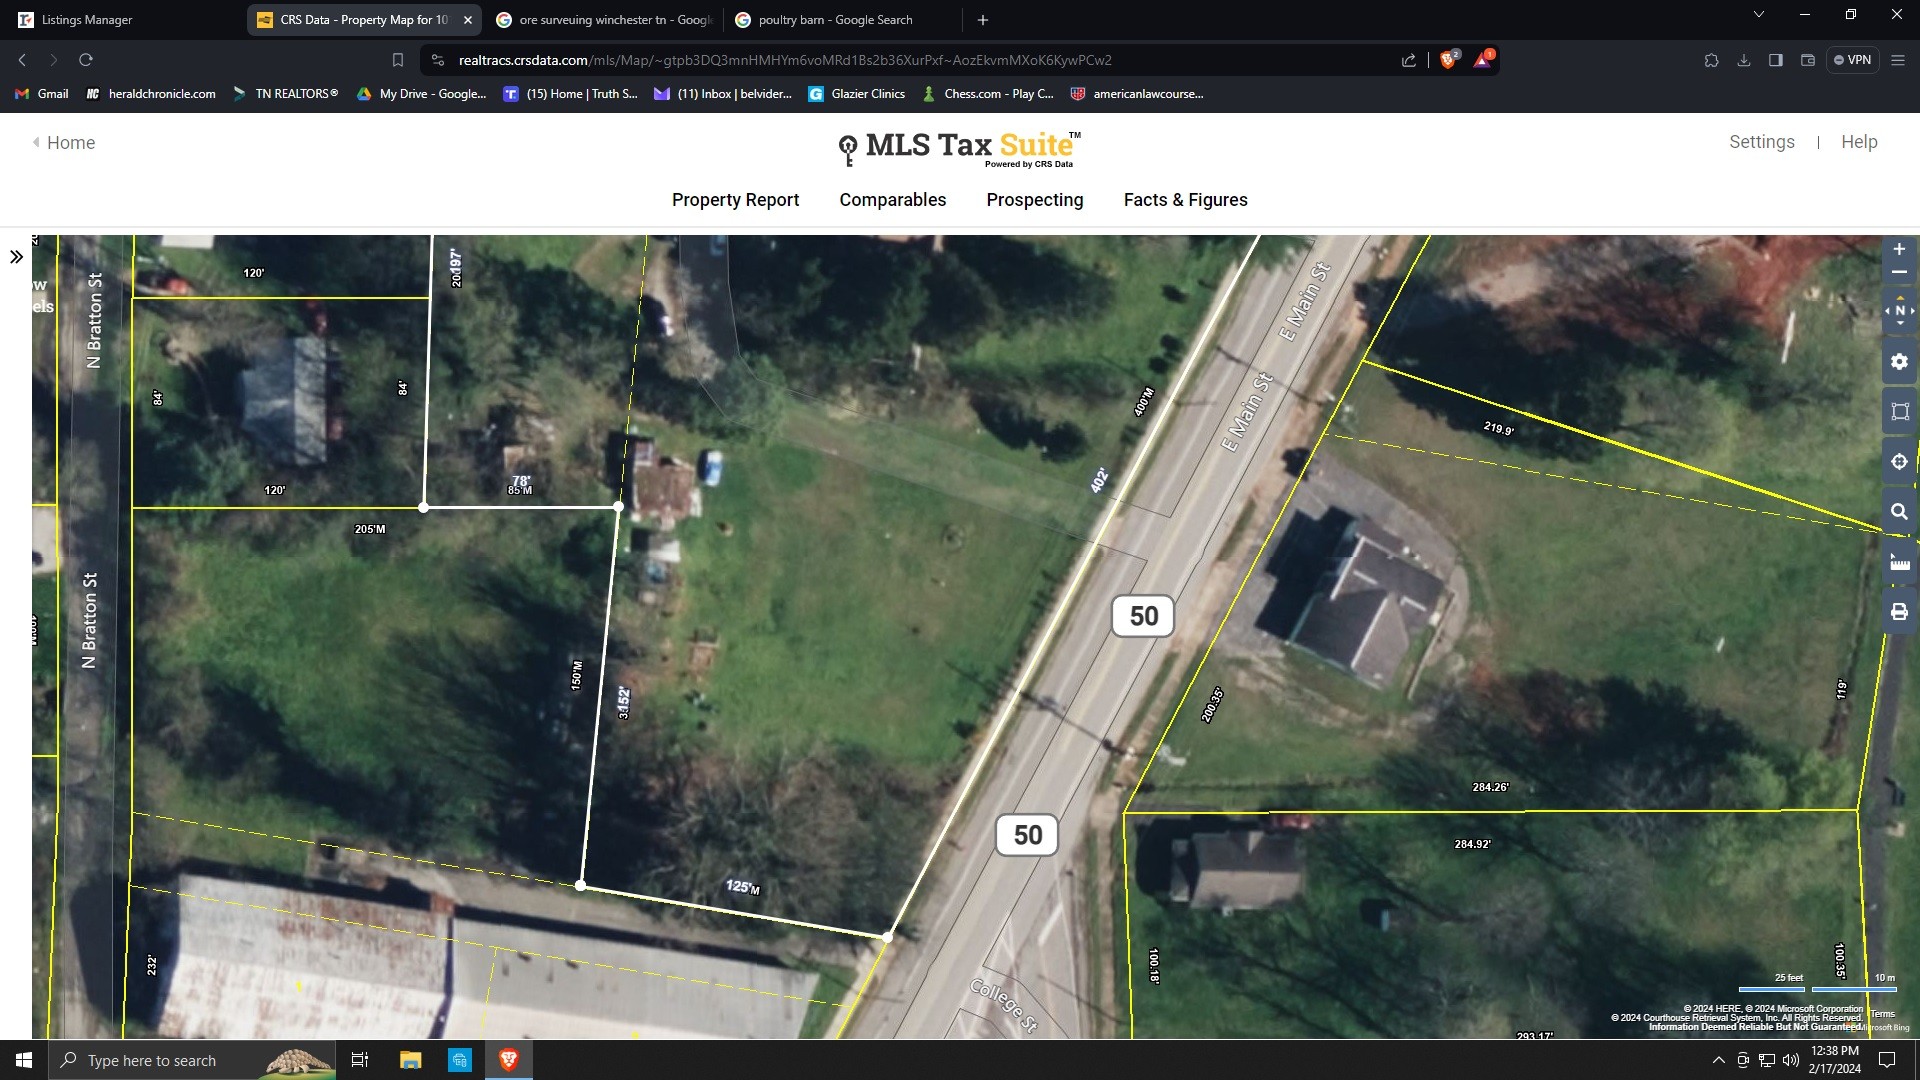Click the taskbar search box
1920x1080 pixels.
(192, 1060)
